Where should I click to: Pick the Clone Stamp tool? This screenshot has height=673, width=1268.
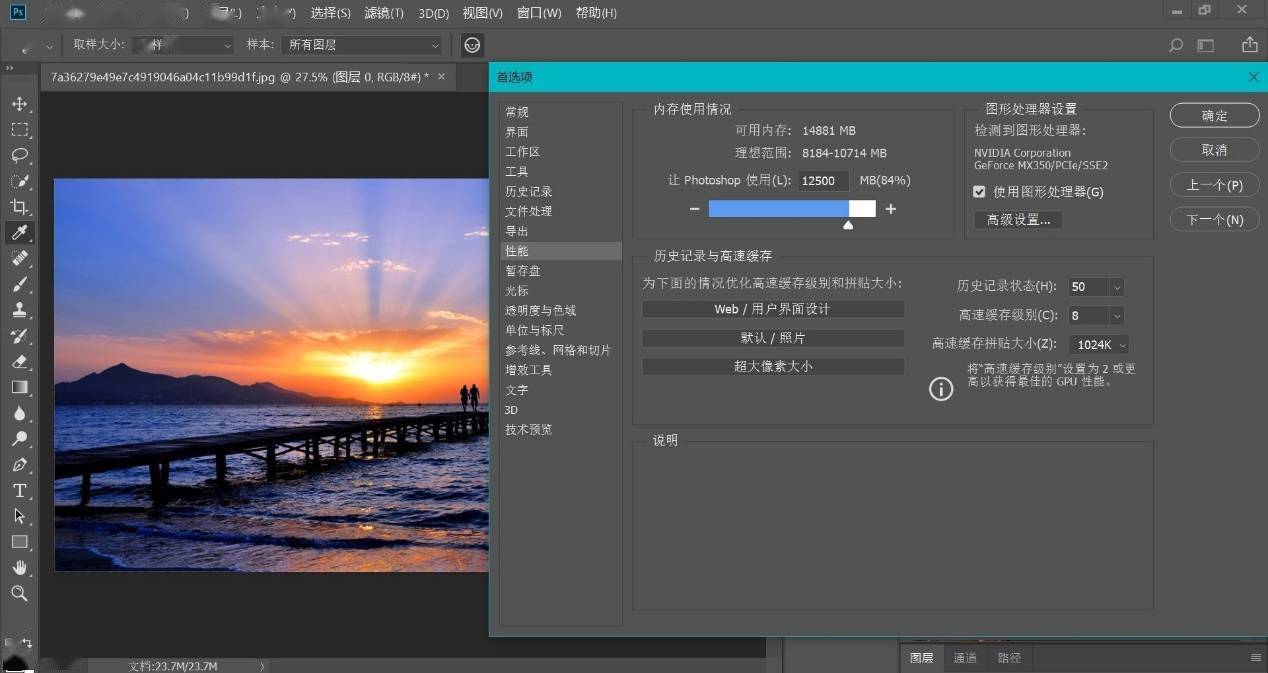click(x=19, y=311)
